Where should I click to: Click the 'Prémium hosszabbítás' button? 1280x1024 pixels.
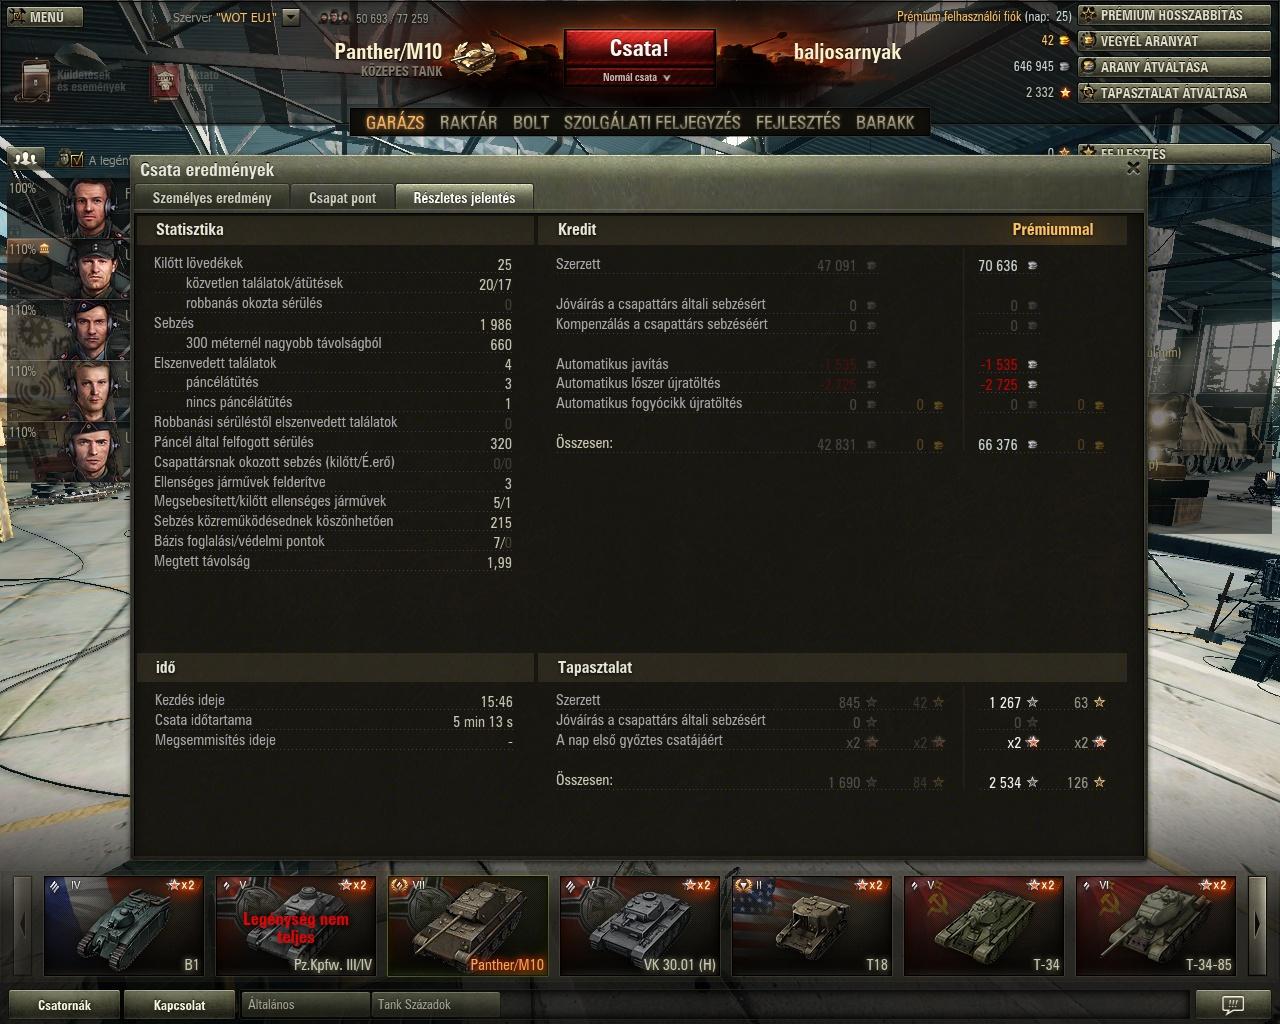click(1171, 15)
